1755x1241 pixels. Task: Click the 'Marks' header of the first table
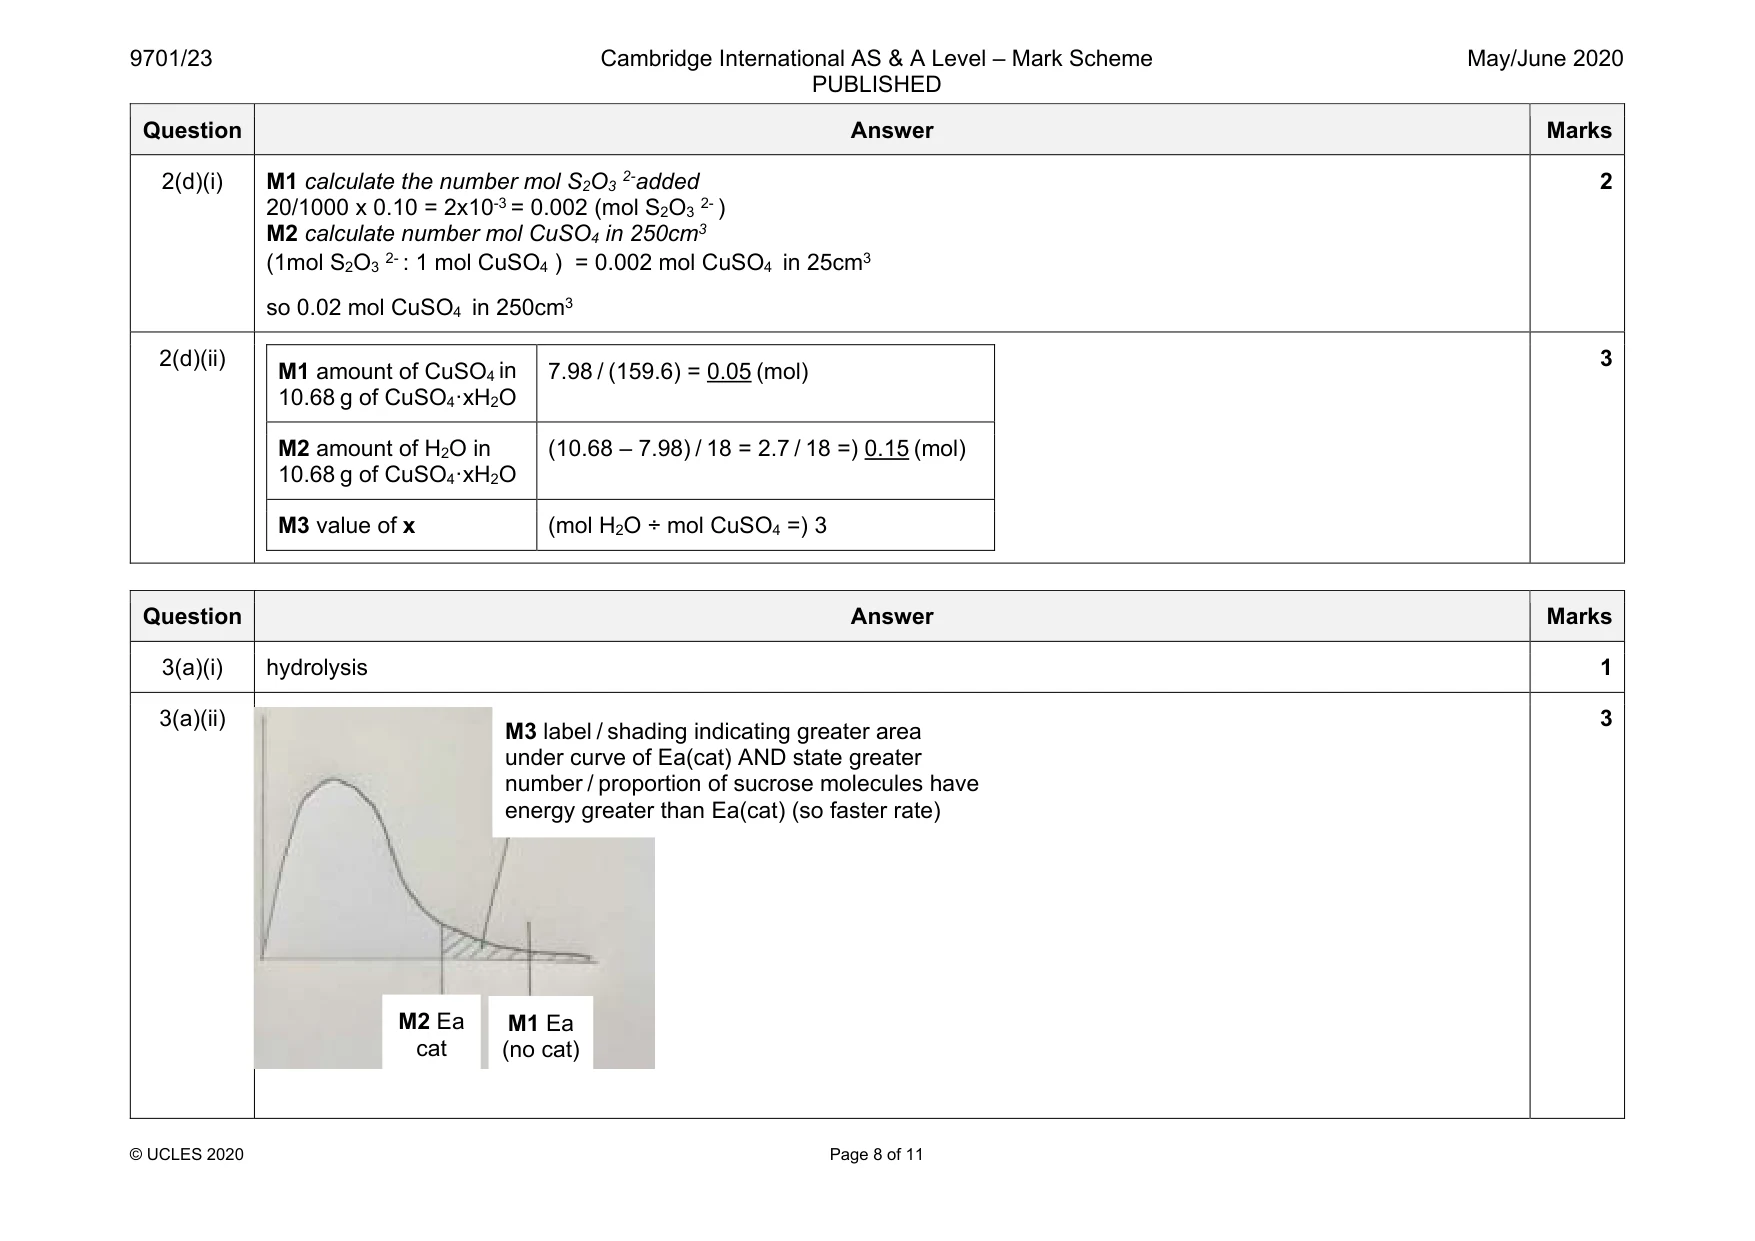(1578, 130)
